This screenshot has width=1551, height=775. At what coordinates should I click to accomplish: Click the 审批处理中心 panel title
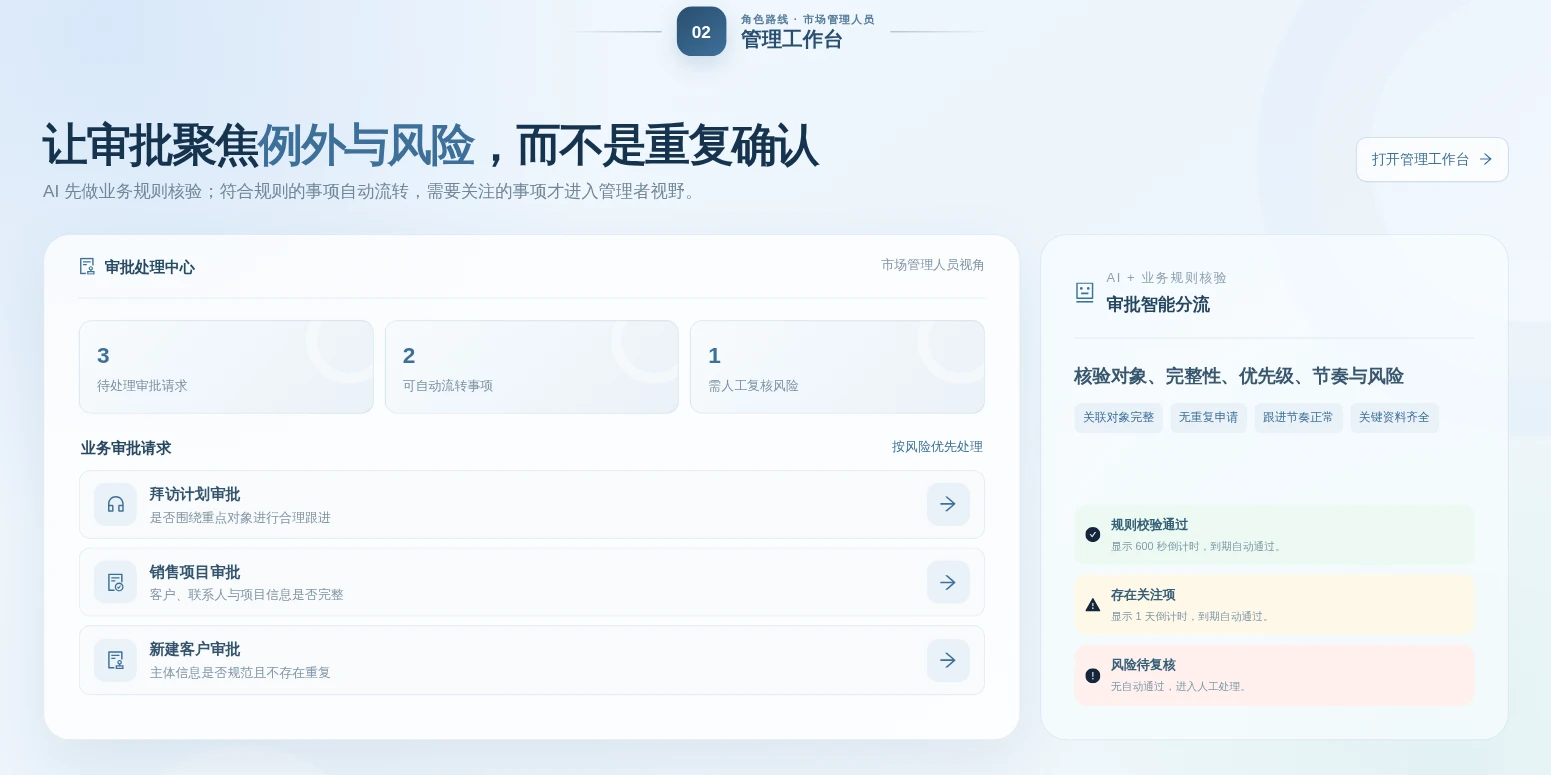[149, 267]
